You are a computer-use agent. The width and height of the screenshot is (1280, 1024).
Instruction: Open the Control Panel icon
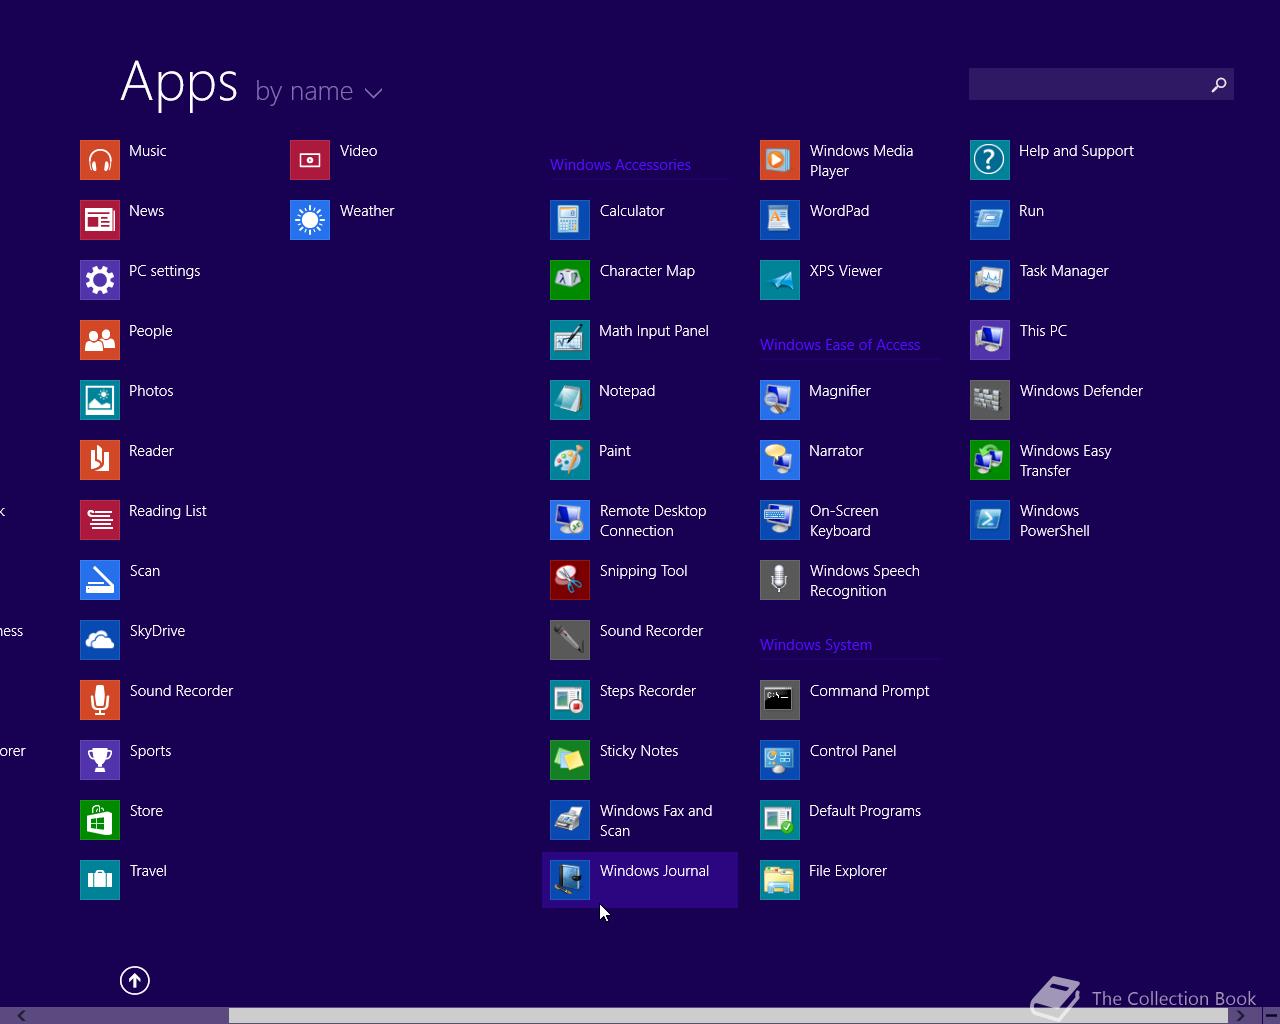tap(780, 760)
